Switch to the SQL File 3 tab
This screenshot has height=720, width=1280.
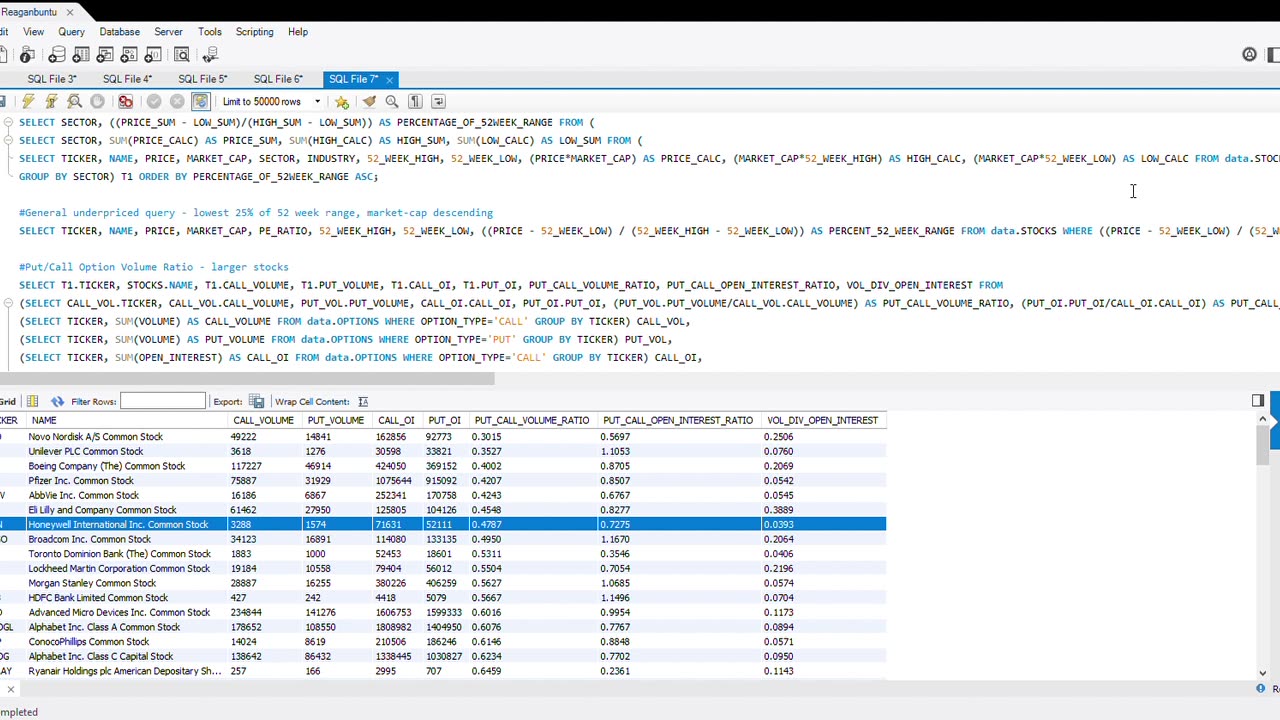pyautogui.click(x=52, y=79)
